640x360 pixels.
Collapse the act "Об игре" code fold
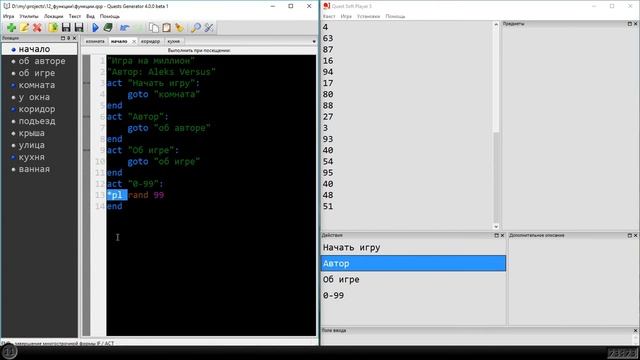[x=86, y=151]
